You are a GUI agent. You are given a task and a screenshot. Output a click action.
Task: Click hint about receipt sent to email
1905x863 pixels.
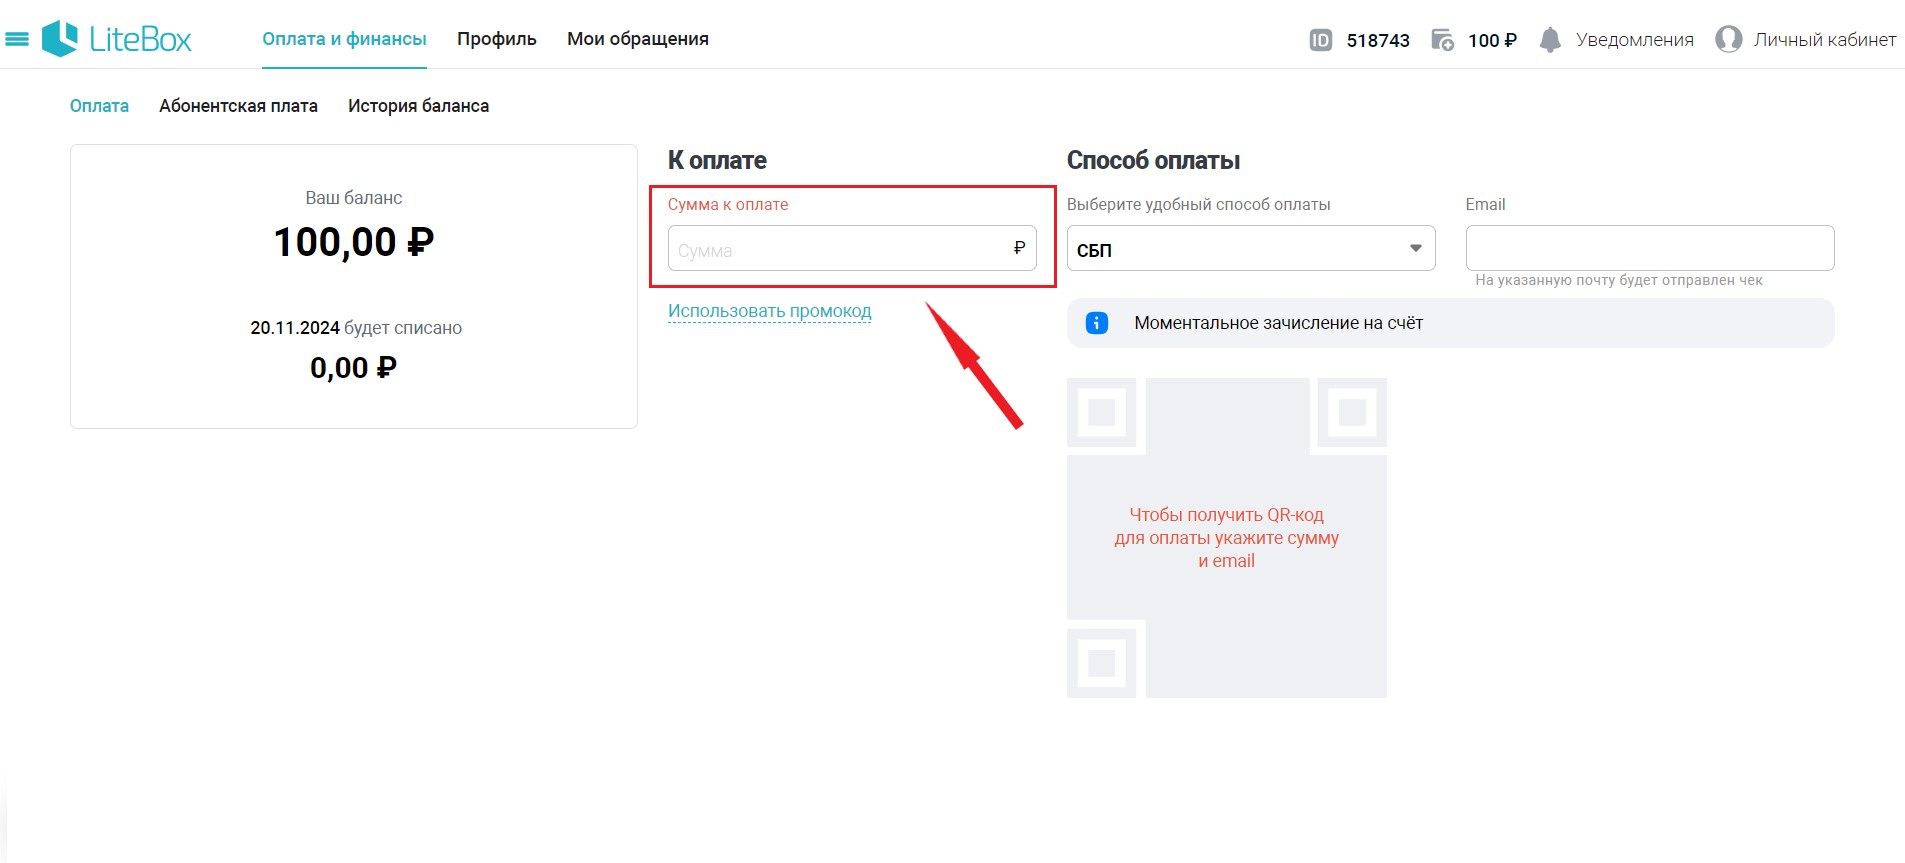pos(1619,280)
